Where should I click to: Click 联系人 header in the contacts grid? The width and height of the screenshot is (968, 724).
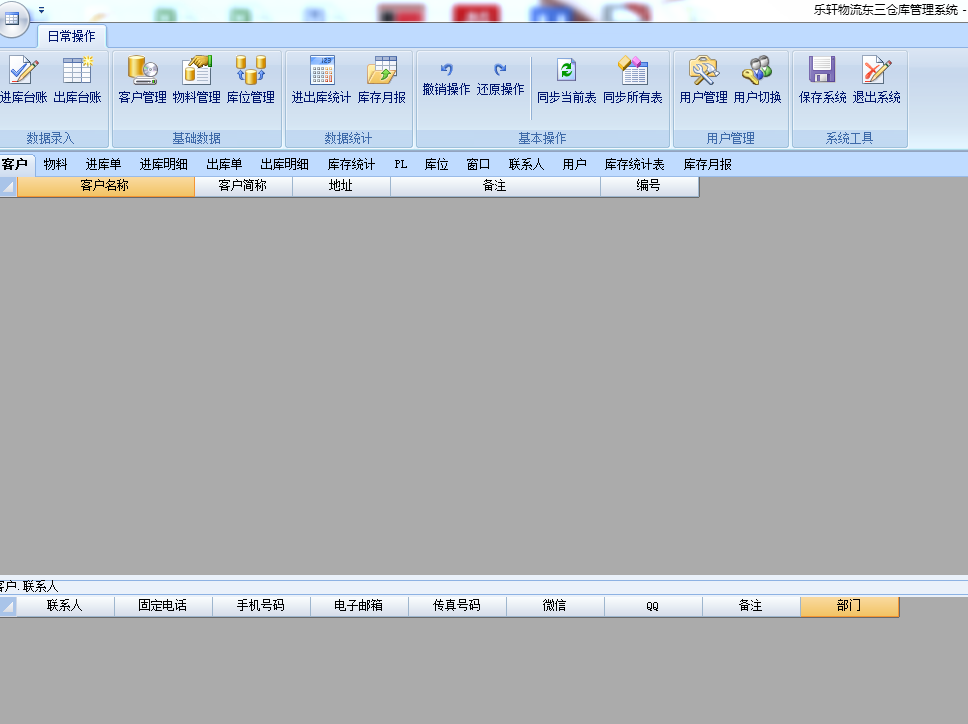click(65, 606)
